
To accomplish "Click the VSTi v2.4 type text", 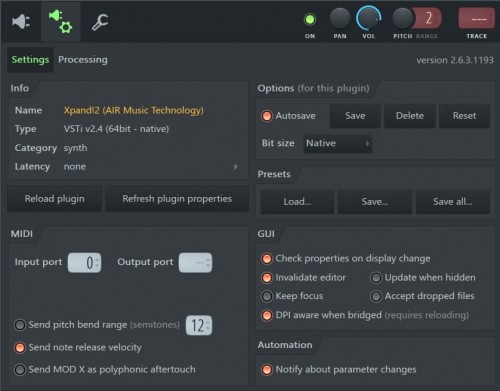I will pyautogui.click(x=116, y=129).
